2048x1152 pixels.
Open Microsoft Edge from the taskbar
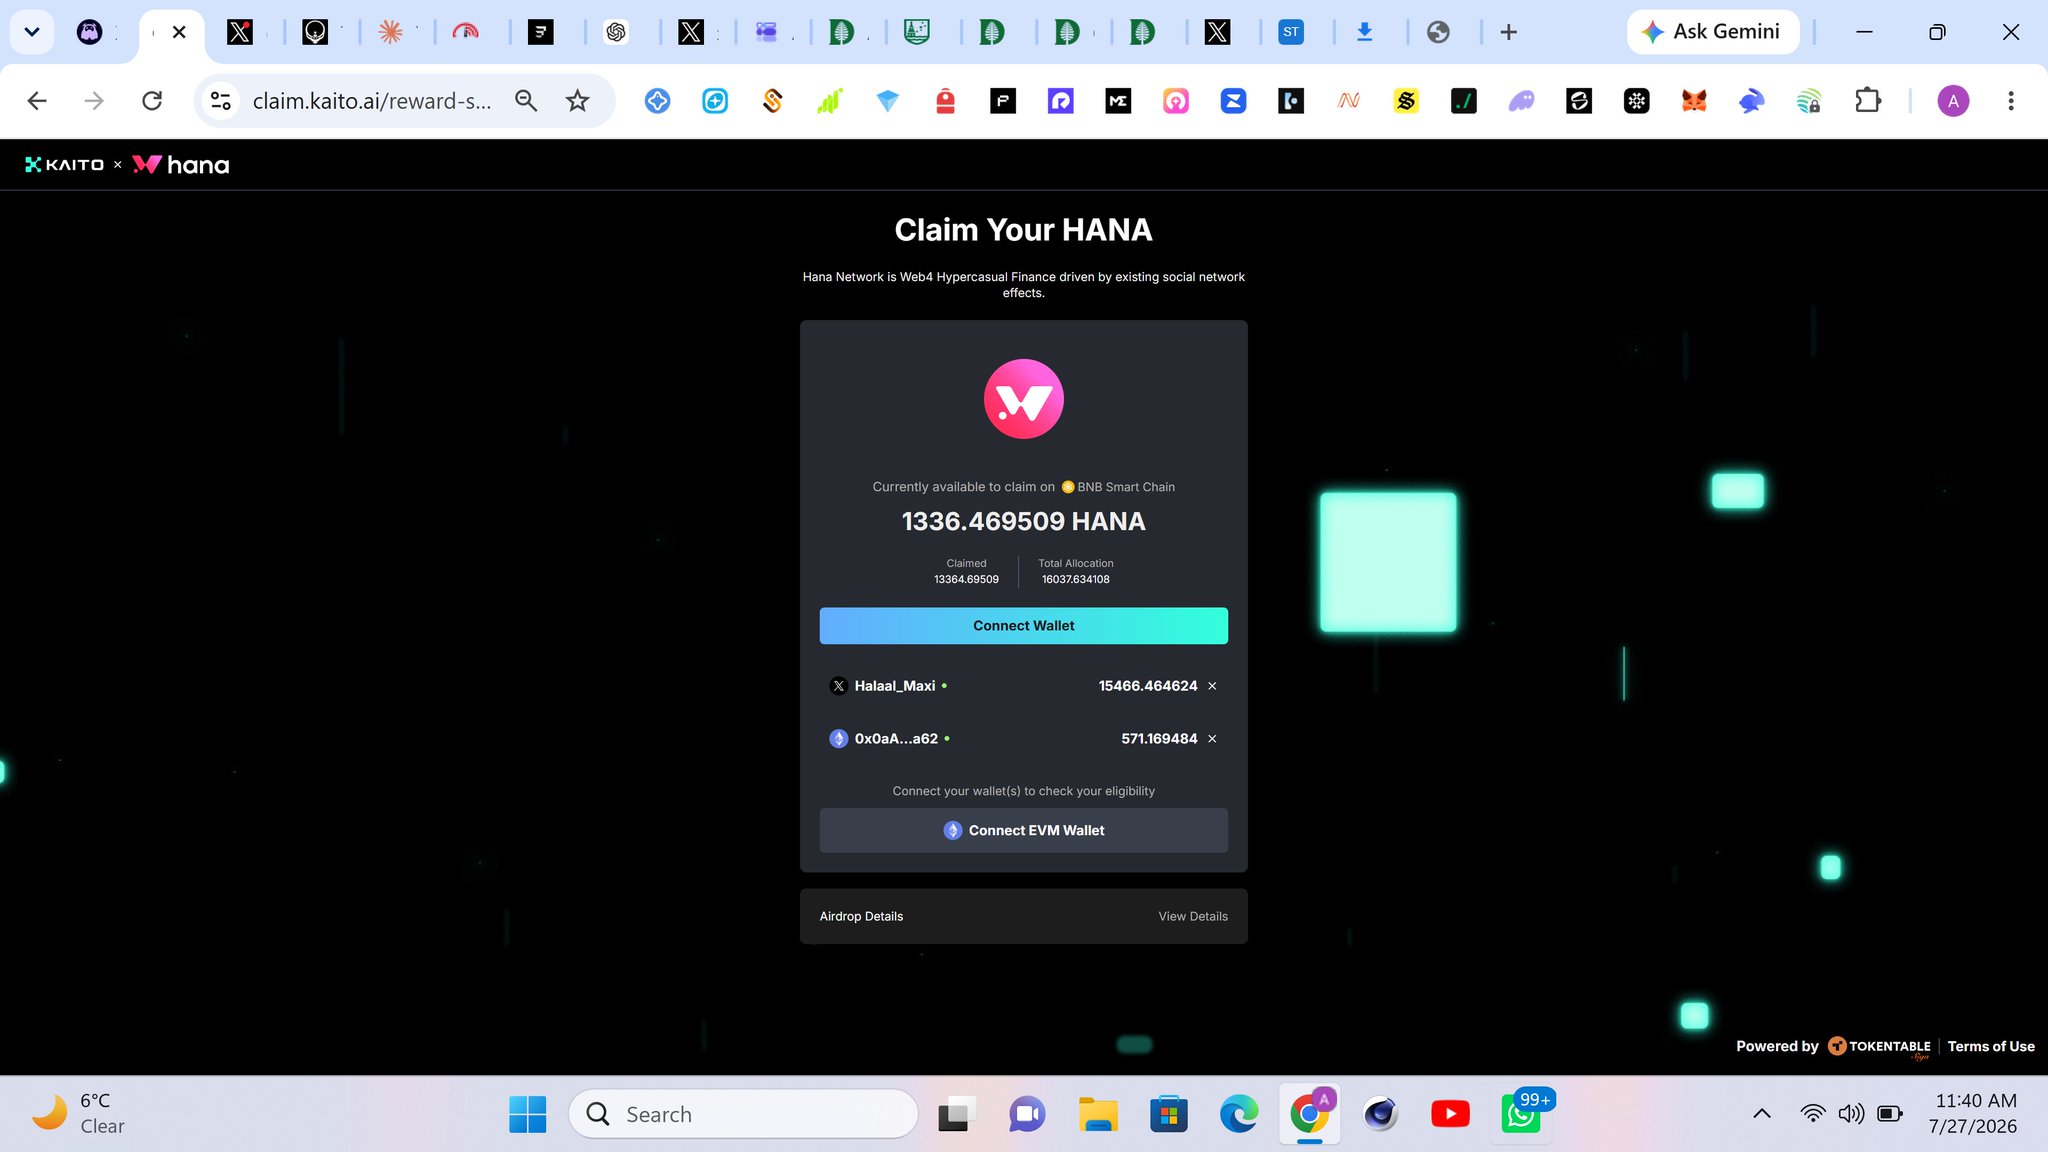coord(1239,1114)
